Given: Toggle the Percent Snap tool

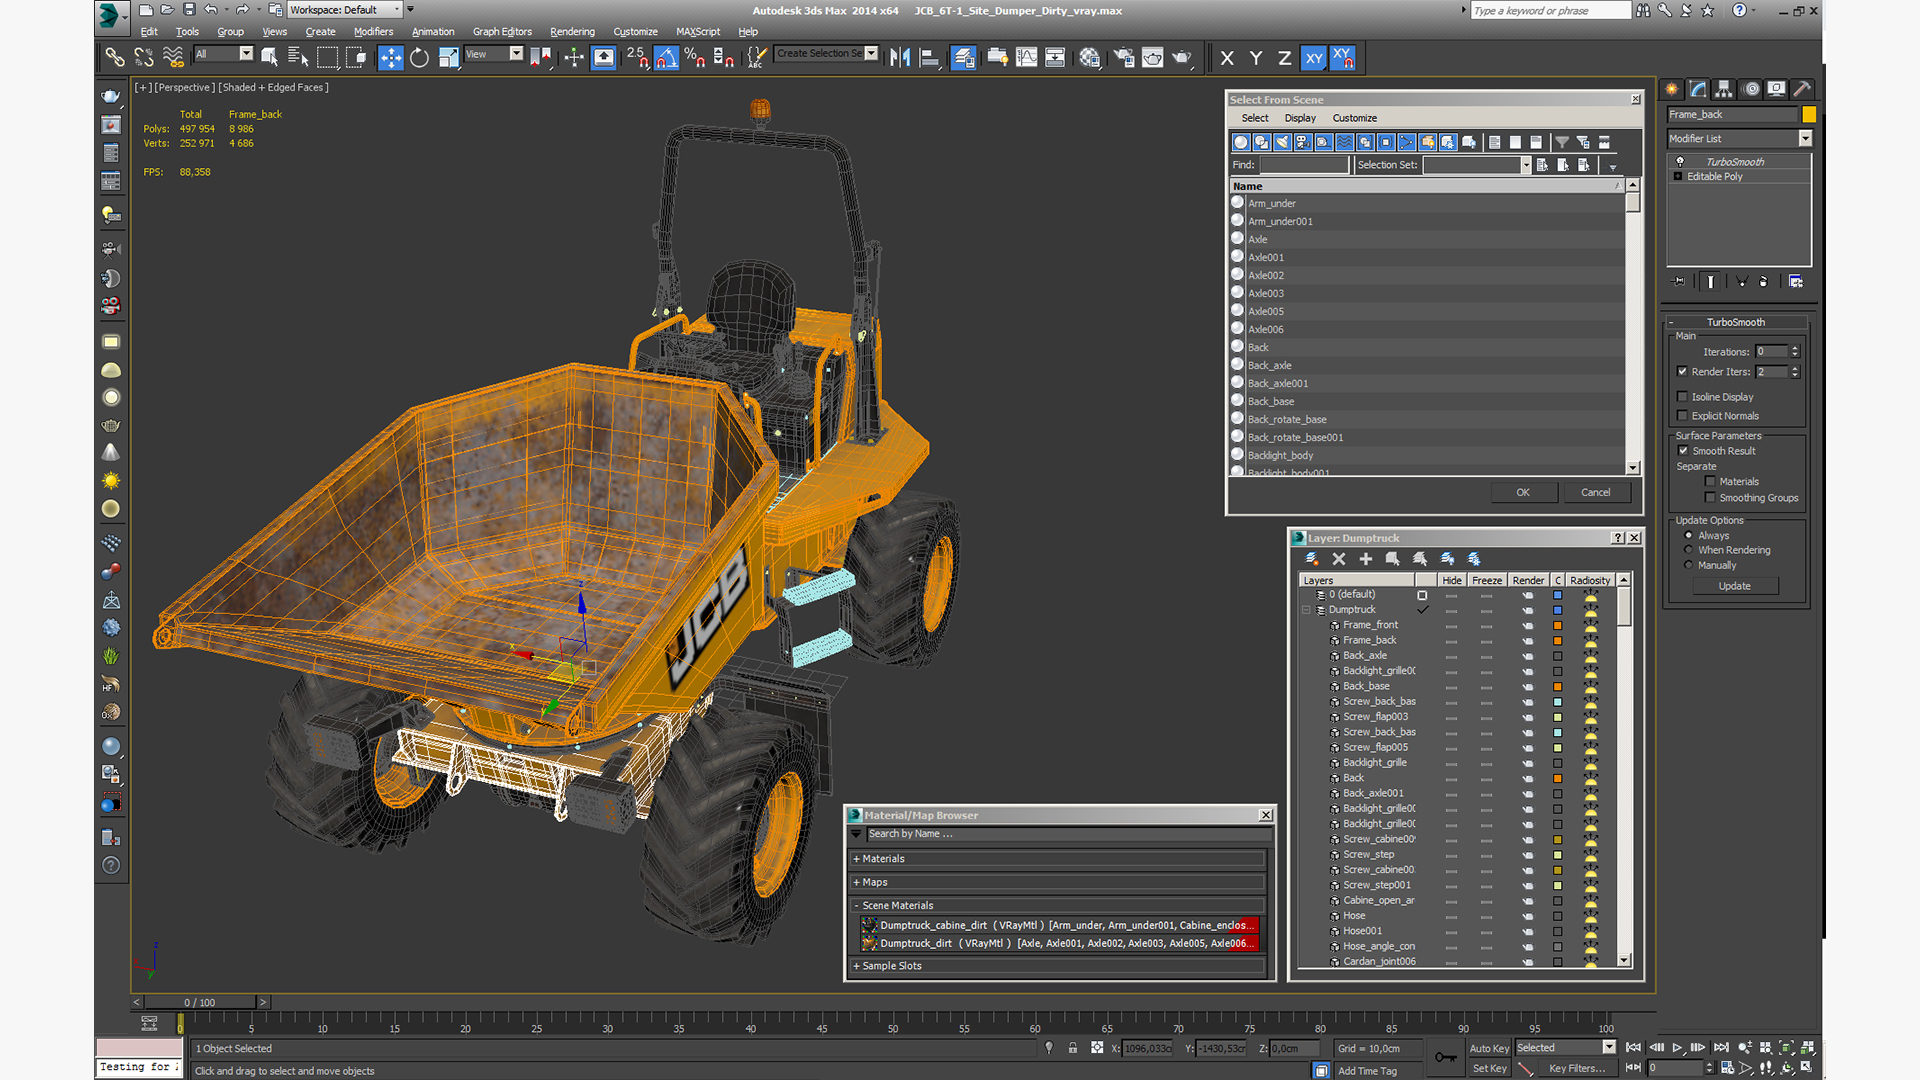Looking at the screenshot, I should [x=695, y=58].
